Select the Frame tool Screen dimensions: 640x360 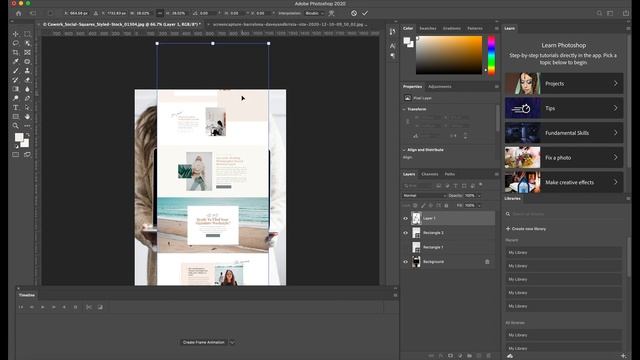27,52
